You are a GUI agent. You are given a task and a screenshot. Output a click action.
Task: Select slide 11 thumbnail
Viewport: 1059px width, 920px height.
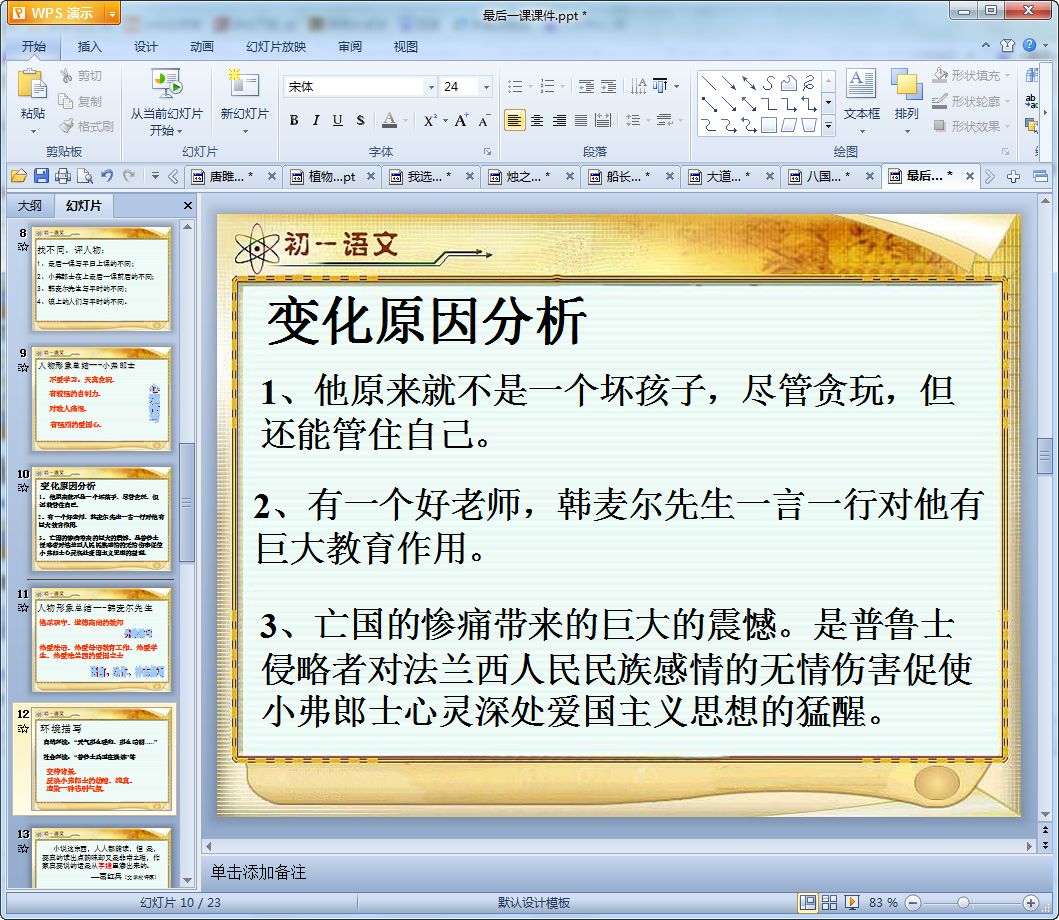click(101, 640)
